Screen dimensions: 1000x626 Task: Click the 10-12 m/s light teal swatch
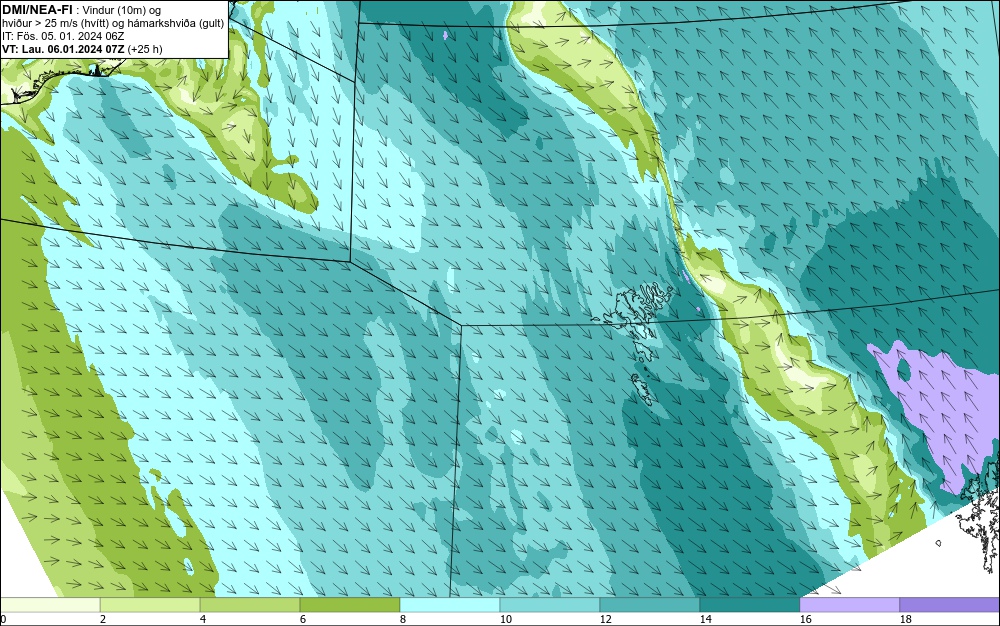(550, 605)
